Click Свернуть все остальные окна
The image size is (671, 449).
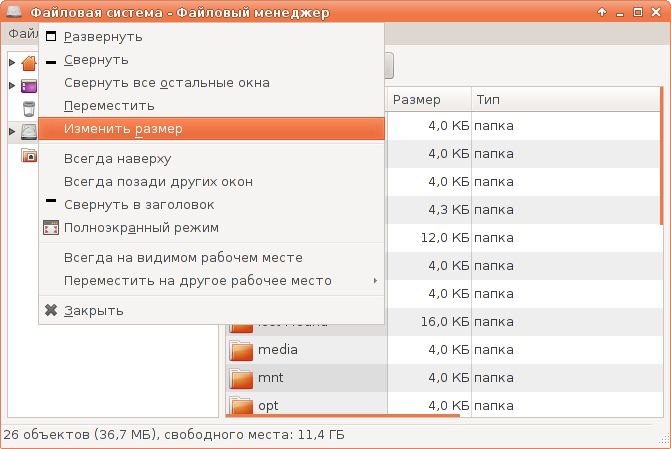click(x=211, y=83)
